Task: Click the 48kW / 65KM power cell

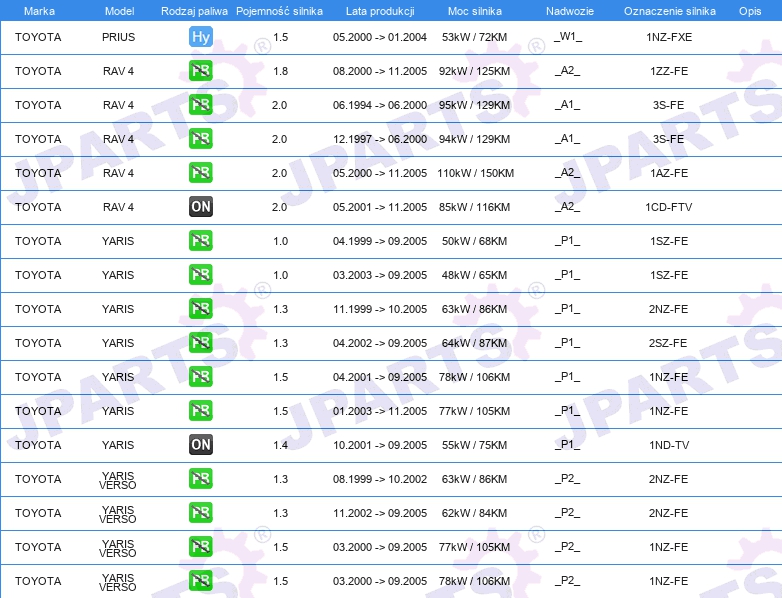Action: 474,275
